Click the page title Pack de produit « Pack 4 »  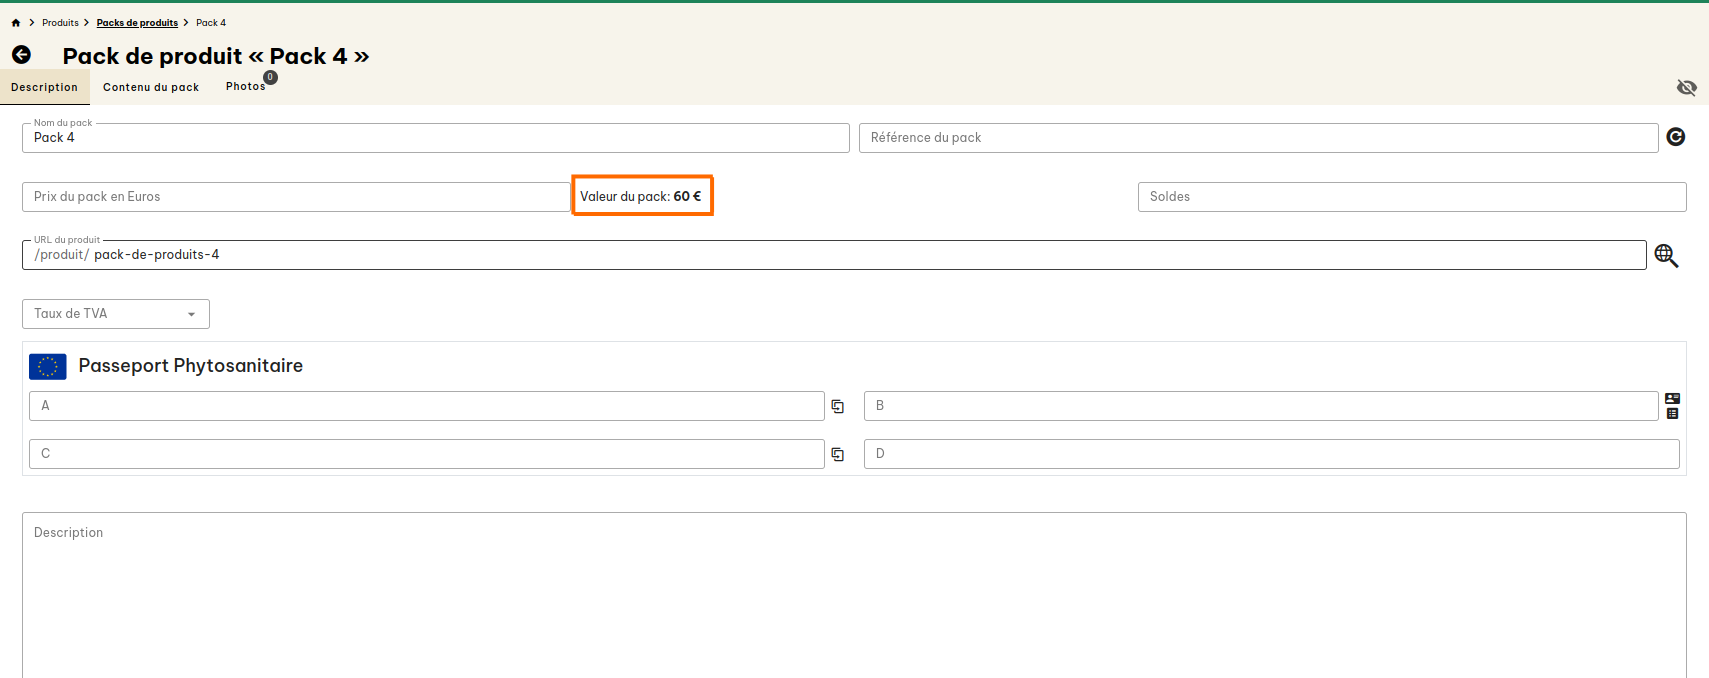216,56
